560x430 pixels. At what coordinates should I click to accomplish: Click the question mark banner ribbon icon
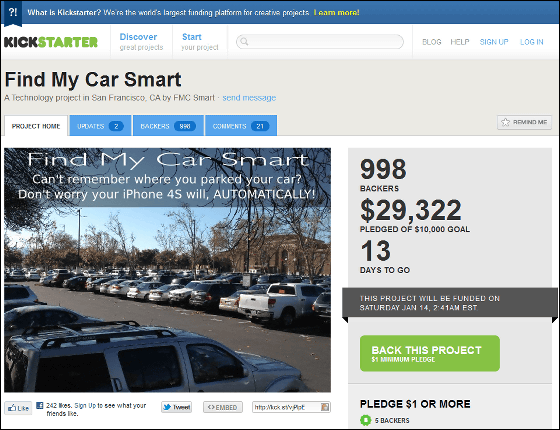(13, 13)
